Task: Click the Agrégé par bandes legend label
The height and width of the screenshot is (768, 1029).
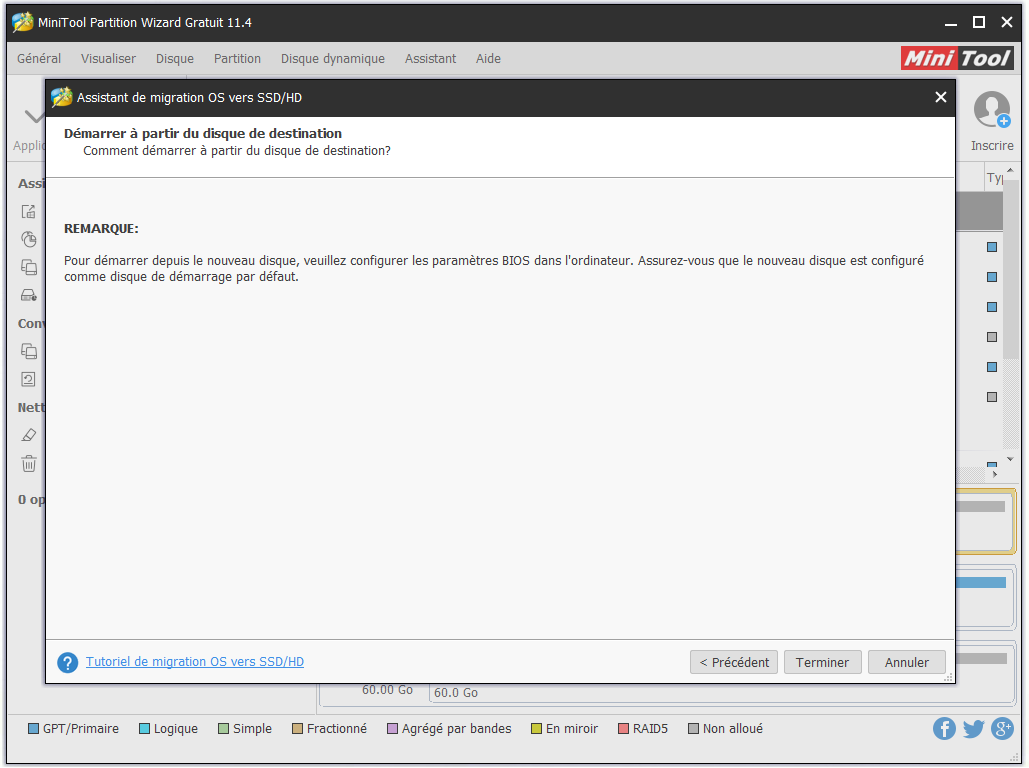Action: [x=456, y=729]
